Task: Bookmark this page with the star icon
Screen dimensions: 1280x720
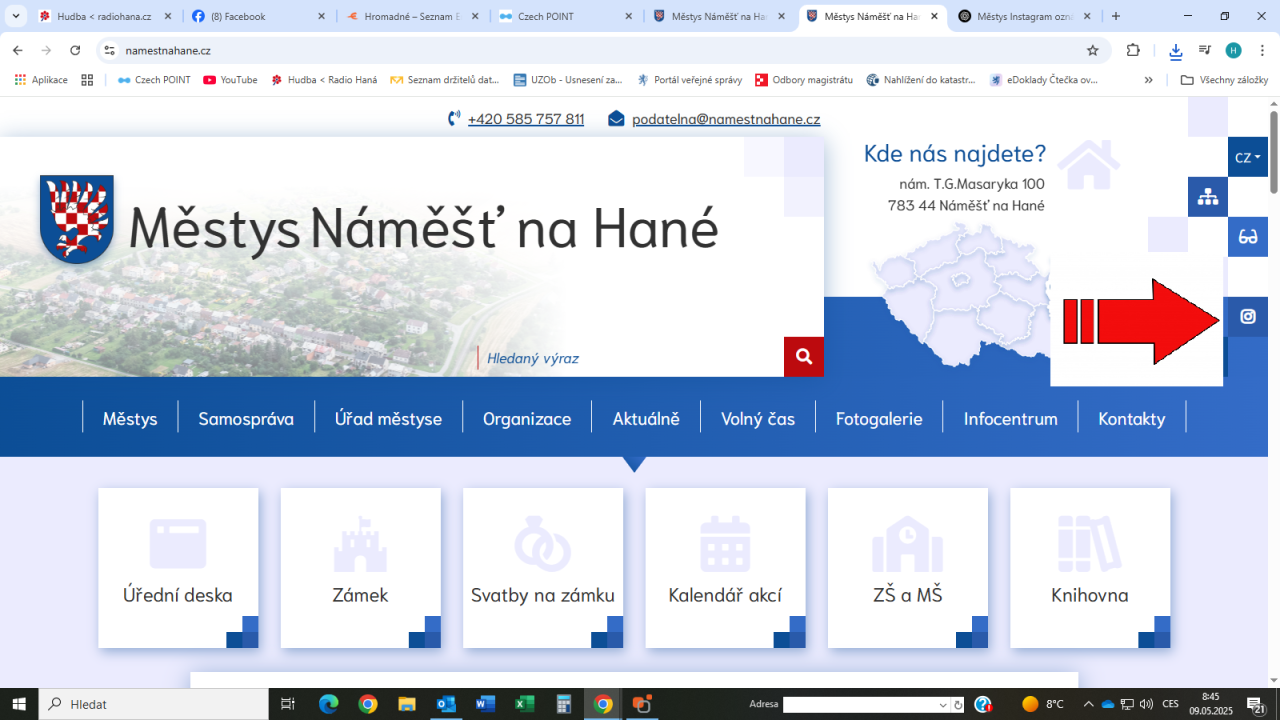Action: point(1092,50)
